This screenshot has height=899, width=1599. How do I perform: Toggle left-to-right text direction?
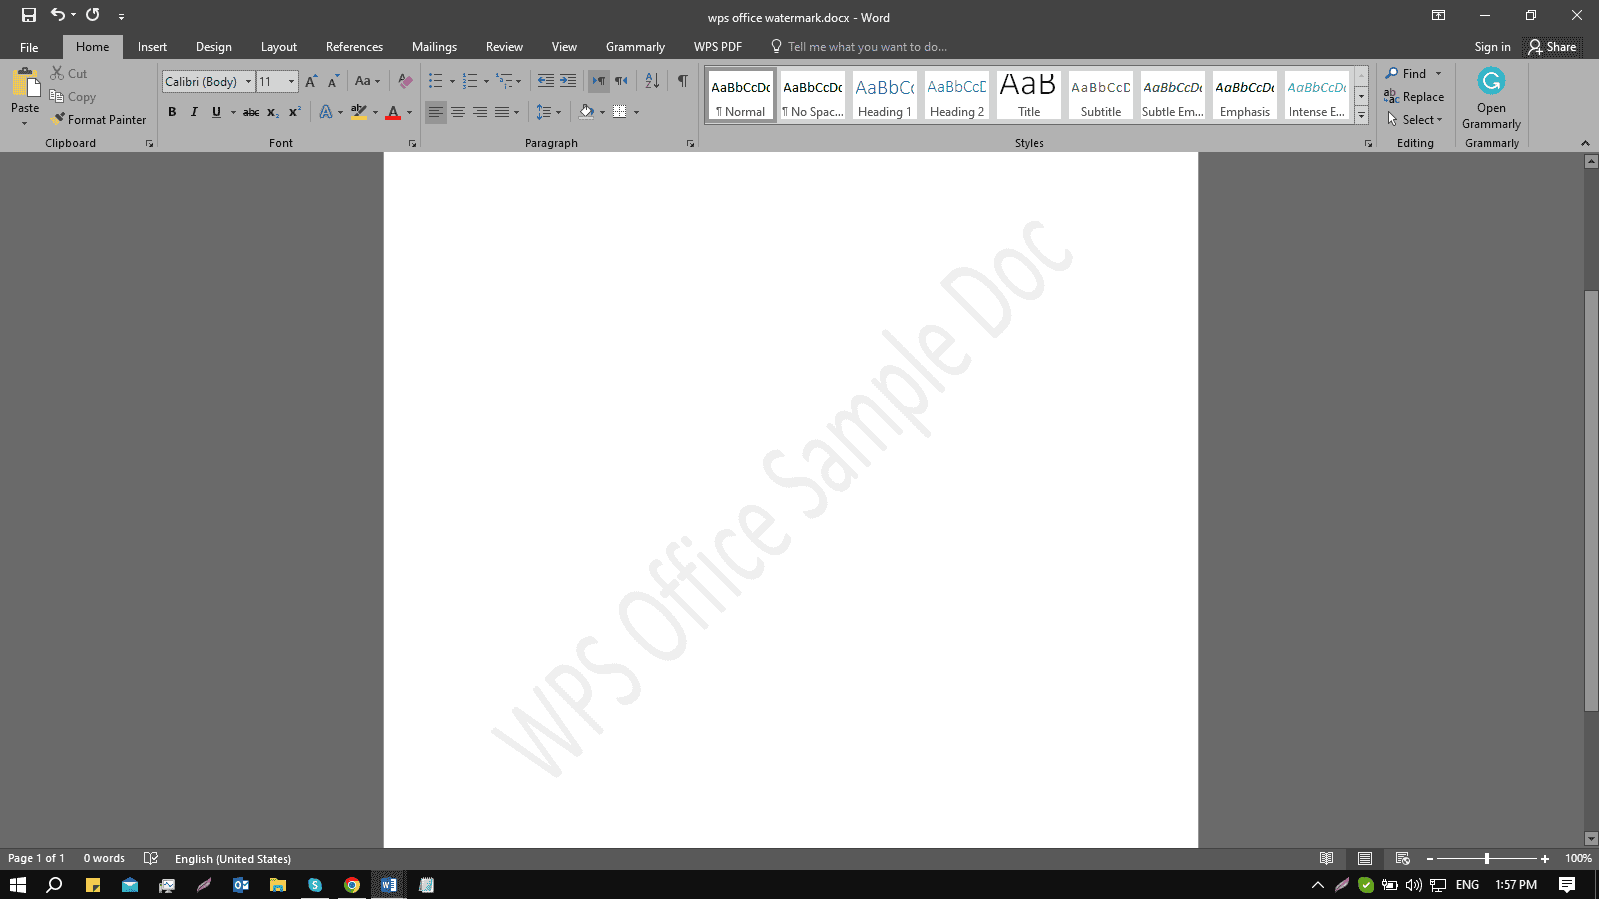[x=599, y=82]
